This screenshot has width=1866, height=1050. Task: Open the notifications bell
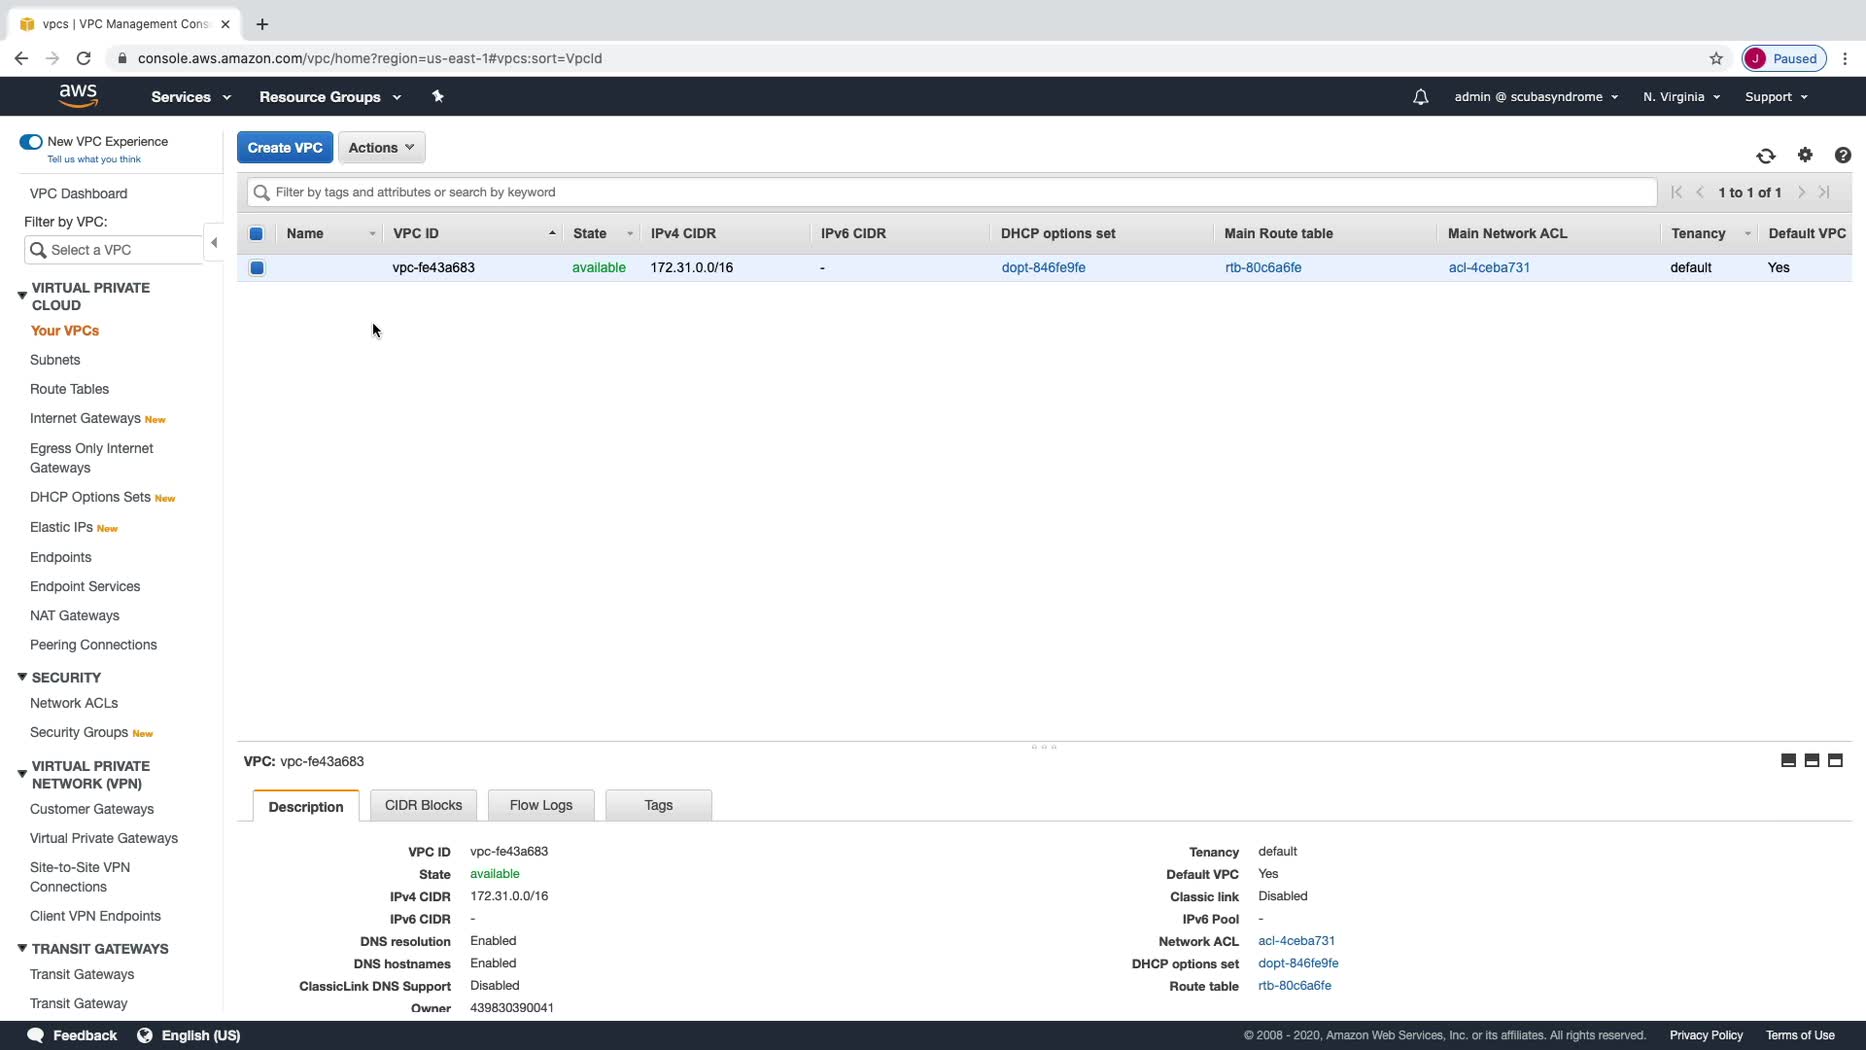coord(1420,97)
